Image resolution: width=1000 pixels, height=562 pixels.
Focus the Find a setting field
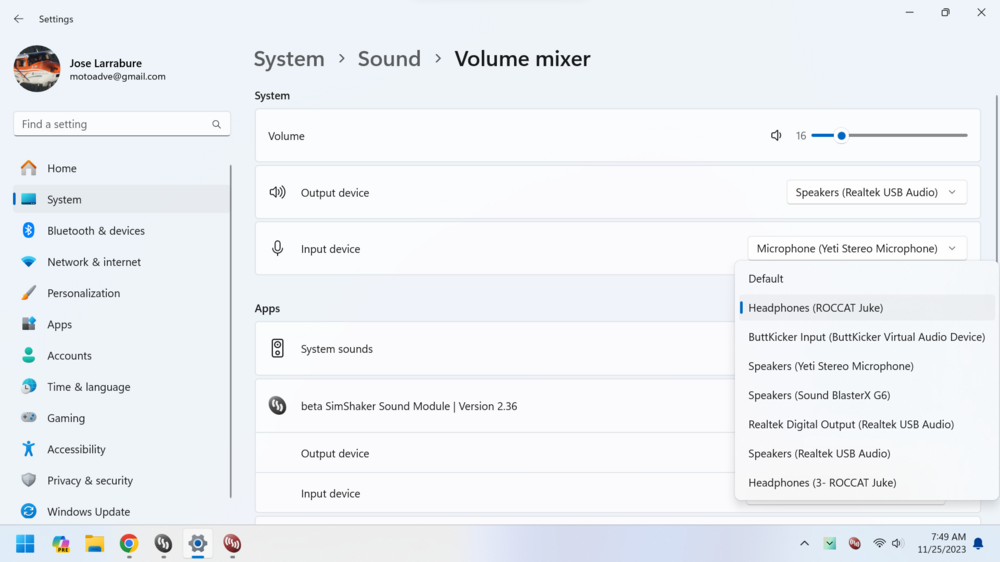[x=110, y=124]
